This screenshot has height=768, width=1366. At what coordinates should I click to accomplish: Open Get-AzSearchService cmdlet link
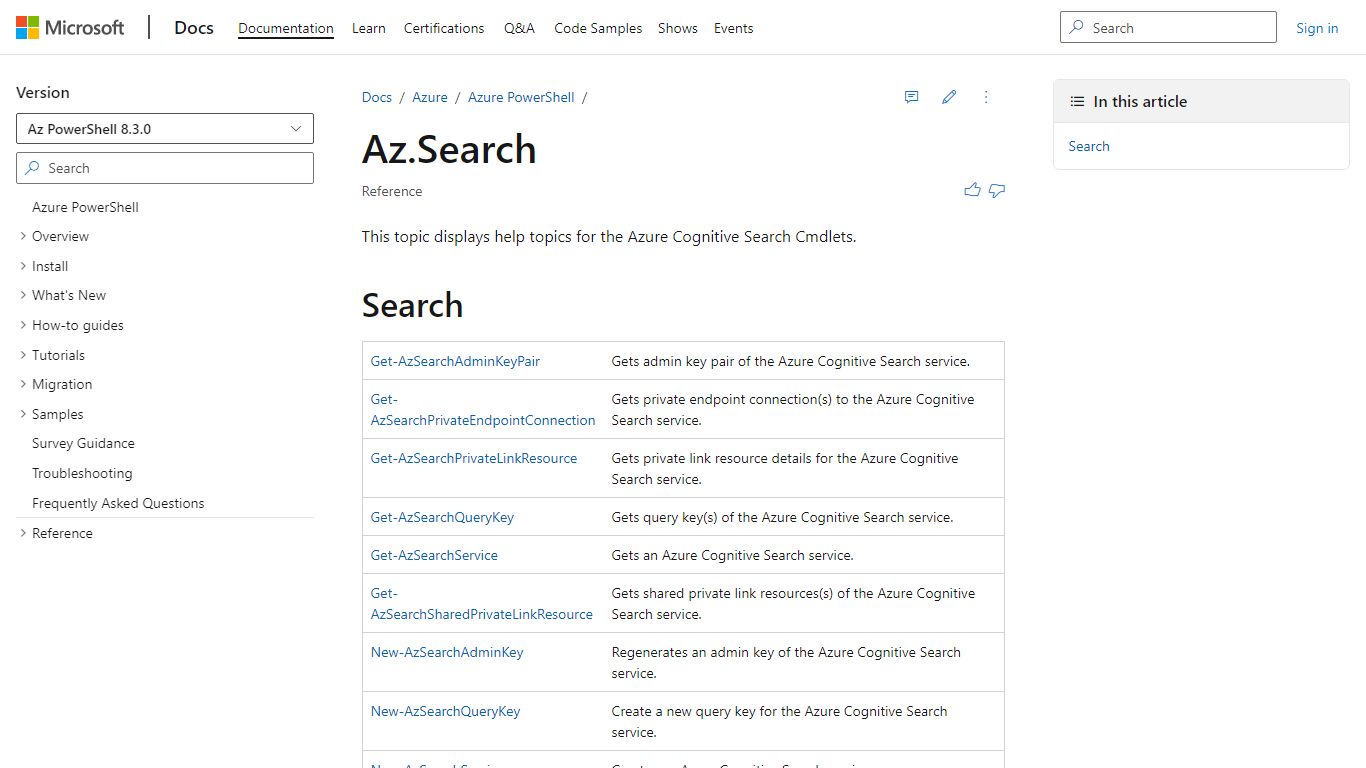tap(434, 555)
